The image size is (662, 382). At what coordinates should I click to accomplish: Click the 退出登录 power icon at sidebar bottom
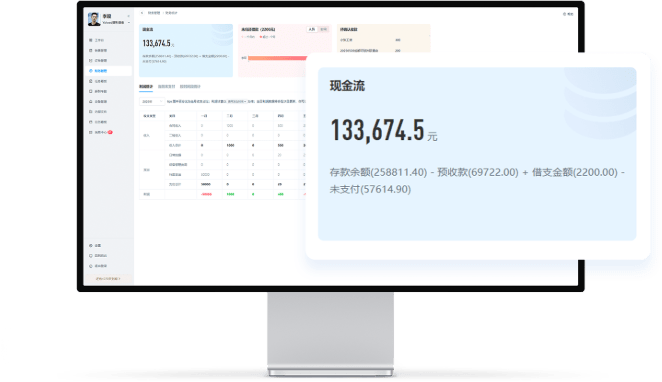(x=91, y=266)
